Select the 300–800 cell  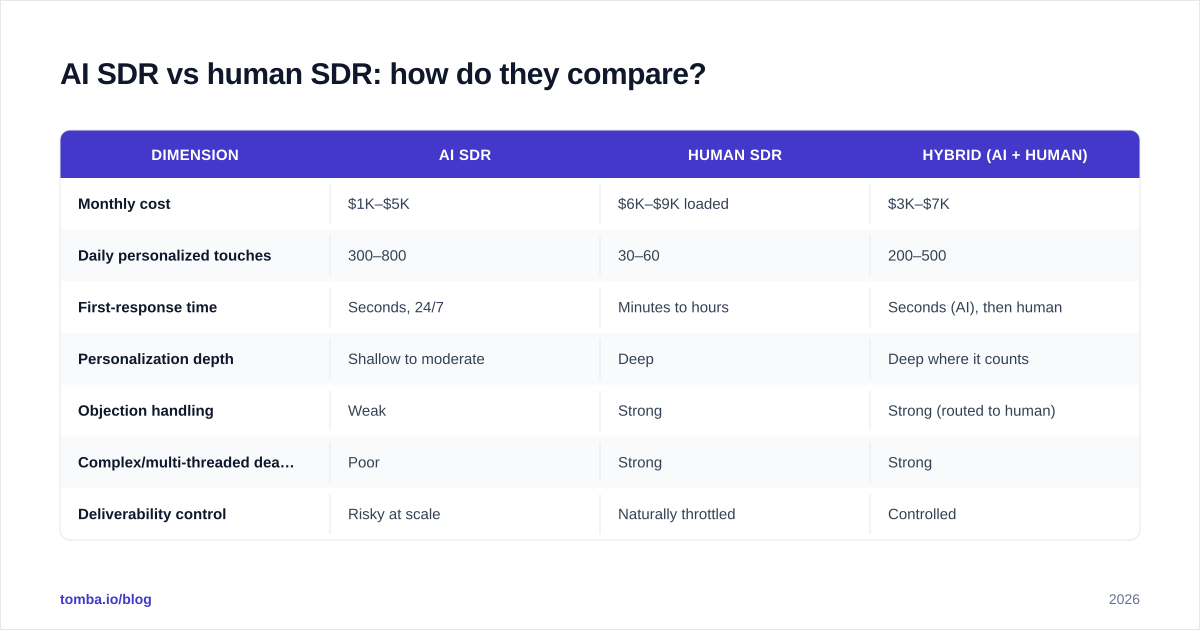point(465,256)
